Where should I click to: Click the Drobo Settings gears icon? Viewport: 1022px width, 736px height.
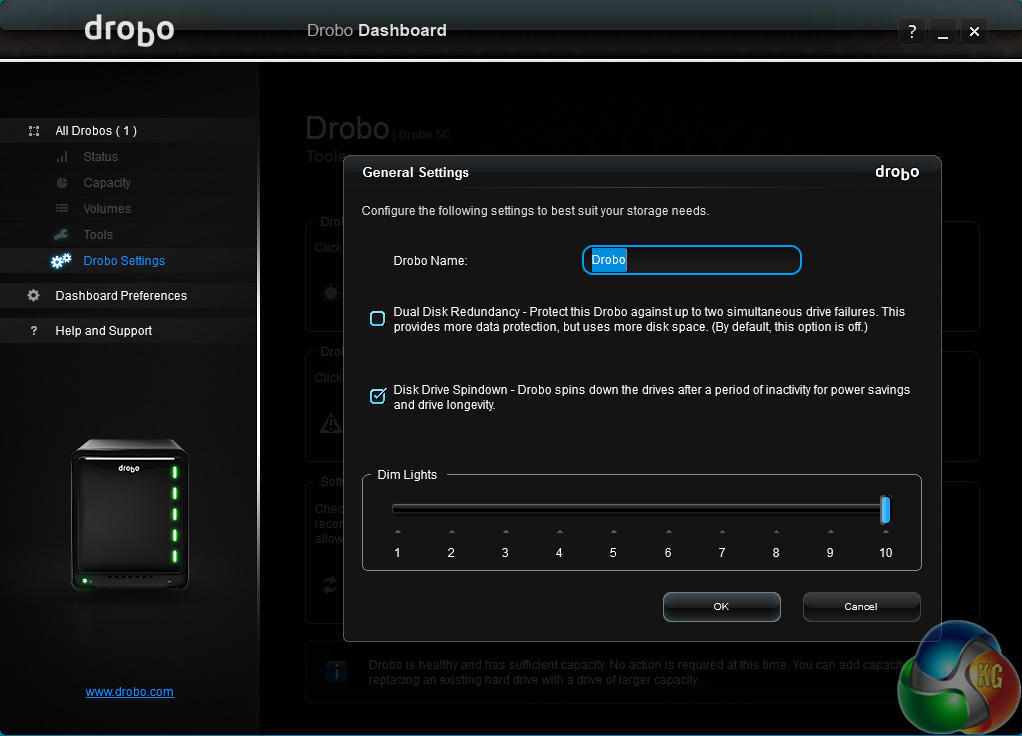coord(61,261)
